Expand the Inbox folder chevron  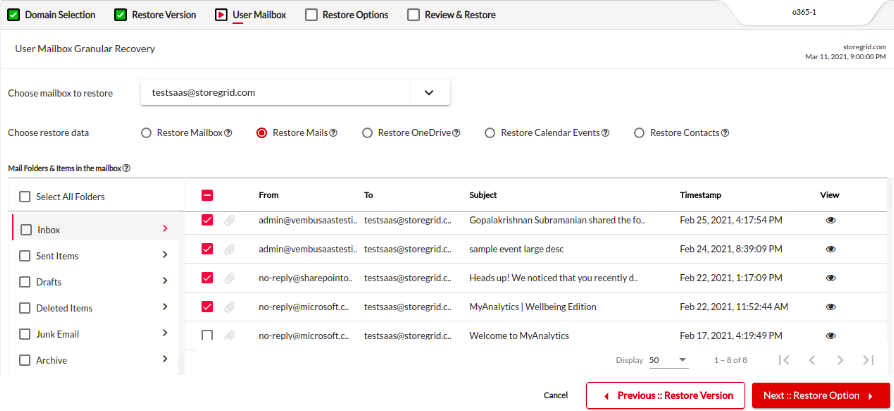tap(165, 228)
